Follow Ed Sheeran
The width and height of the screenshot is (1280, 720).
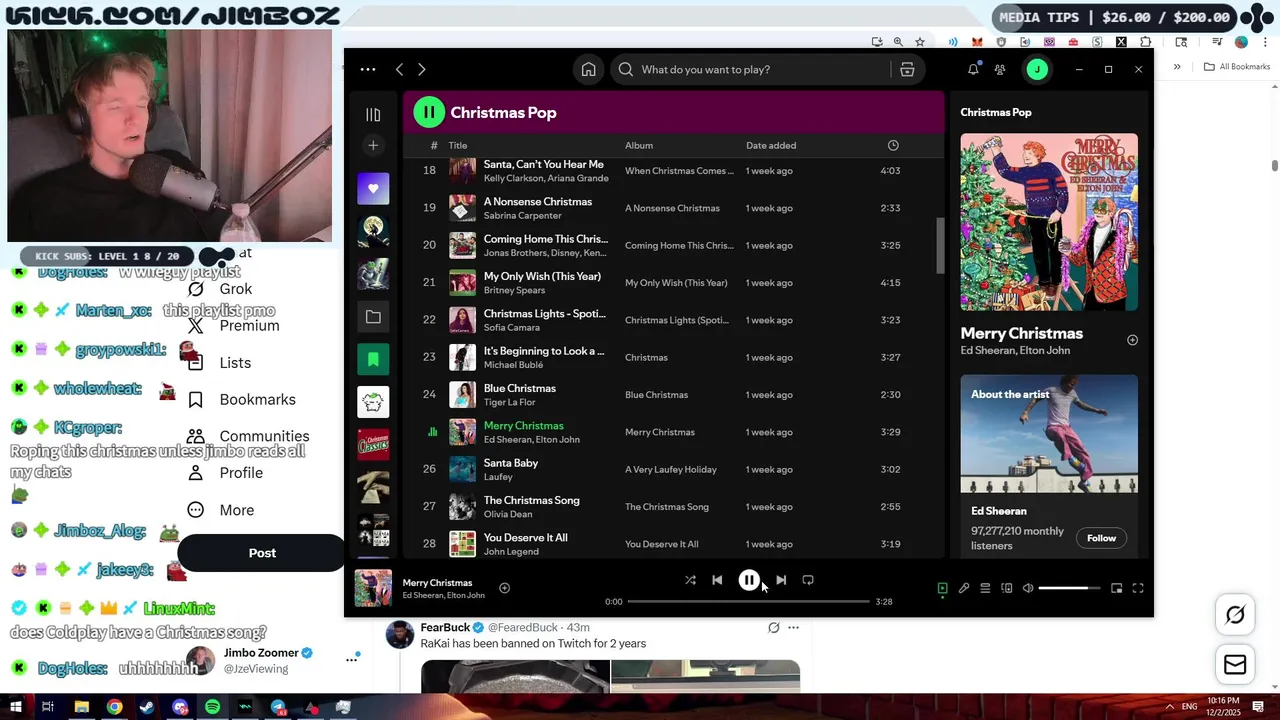point(1101,538)
